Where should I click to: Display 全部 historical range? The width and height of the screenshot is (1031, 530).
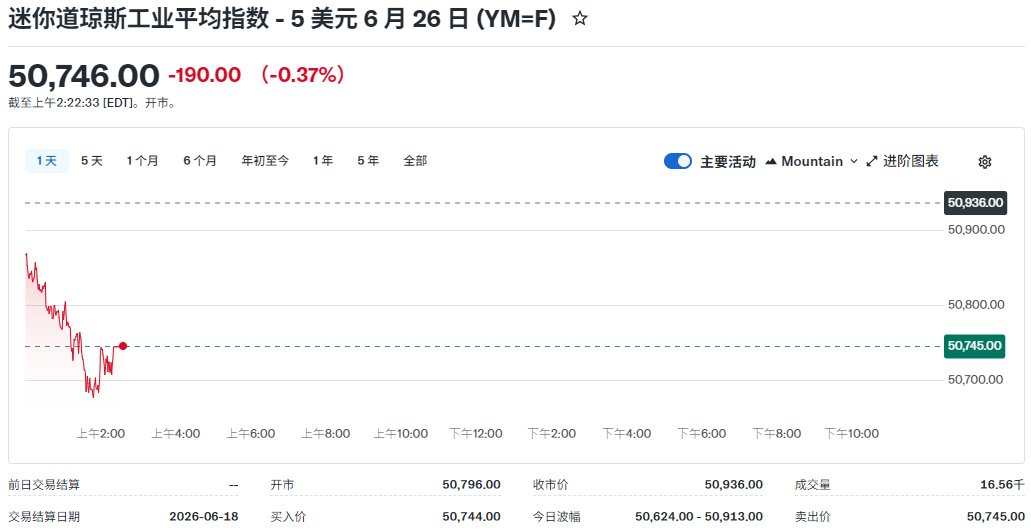415,160
